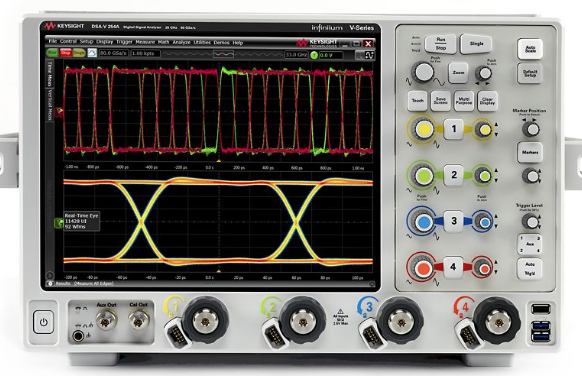The height and width of the screenshot is (376, 582).
Task: Click the Results (Measure All Edges) bar
Action: 210,284
